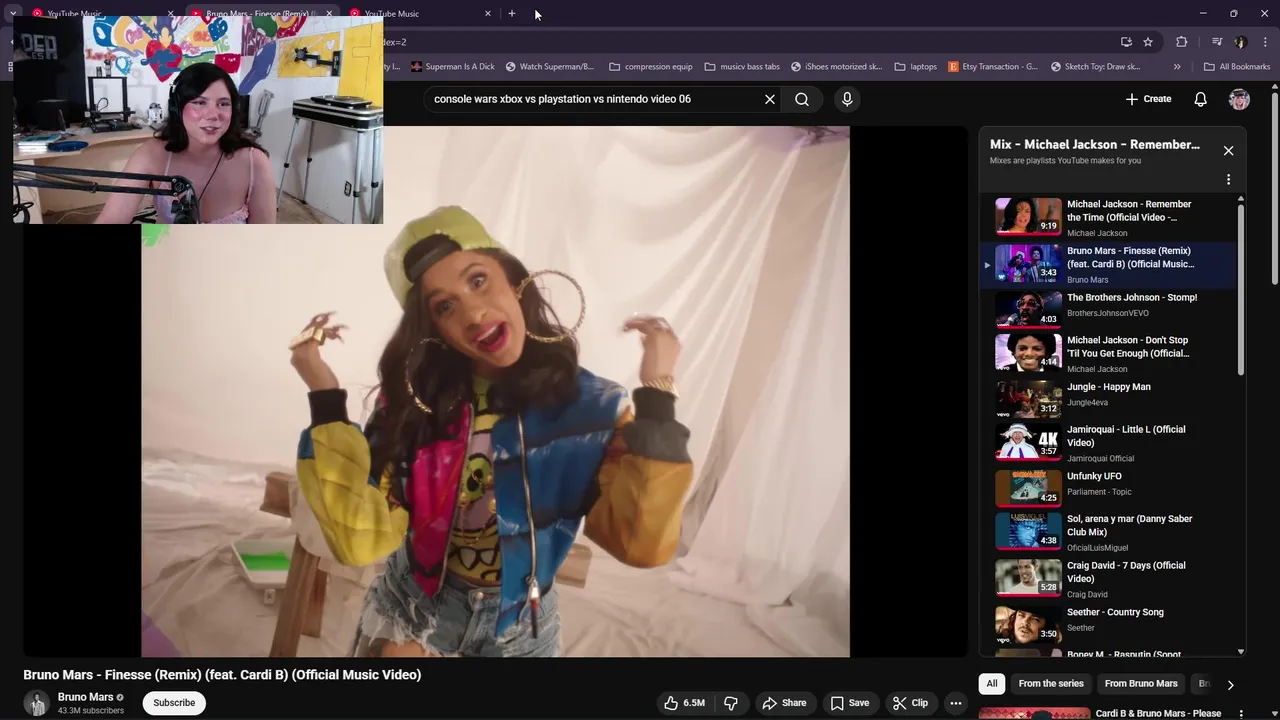This screenshot has height=720, width=1280.
Task: Subscribe to Bruno Mars channel
Action: click(x=174, y=703)
